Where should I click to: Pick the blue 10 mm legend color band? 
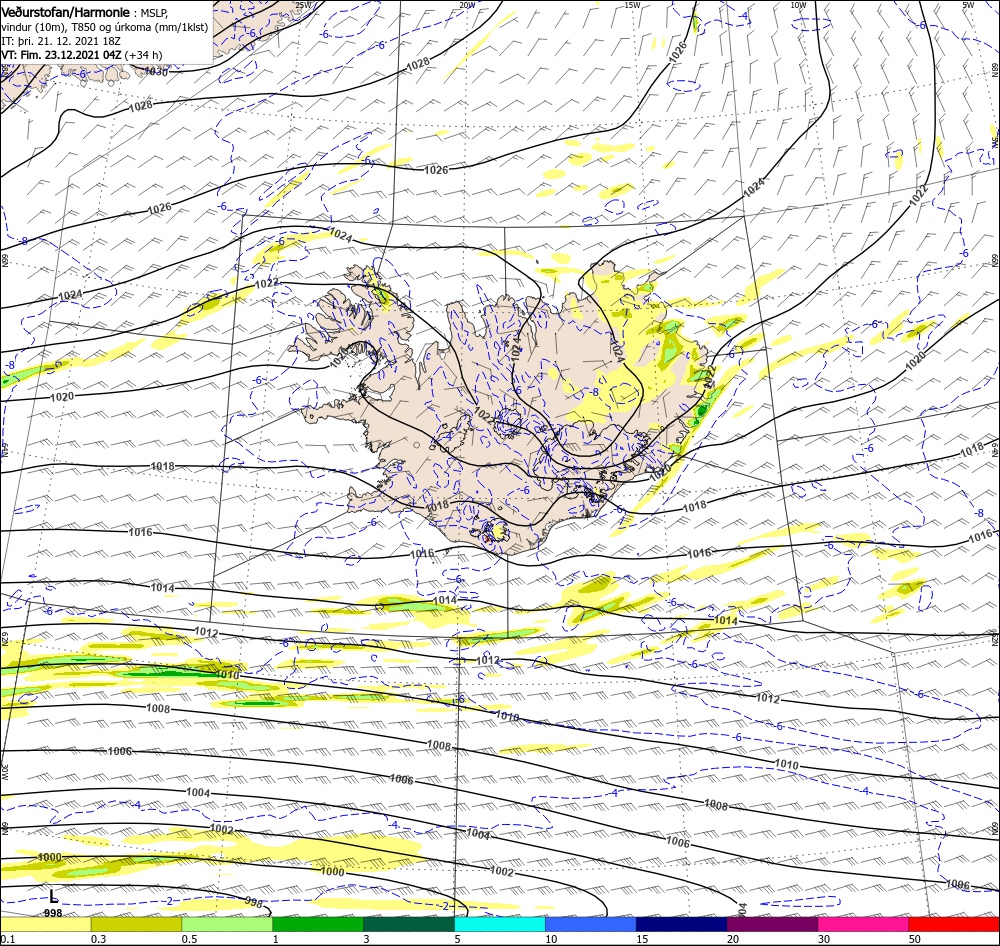(591, 924)
